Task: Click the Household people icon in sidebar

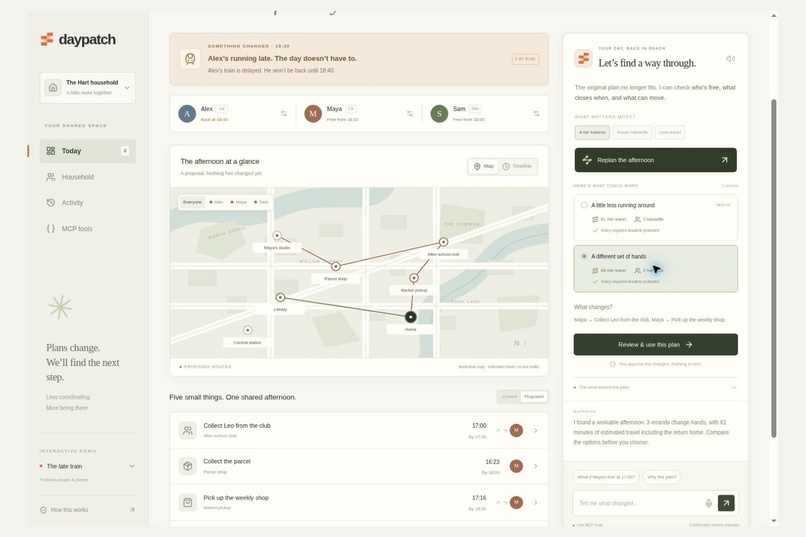Action: click(x=50, y=177)
